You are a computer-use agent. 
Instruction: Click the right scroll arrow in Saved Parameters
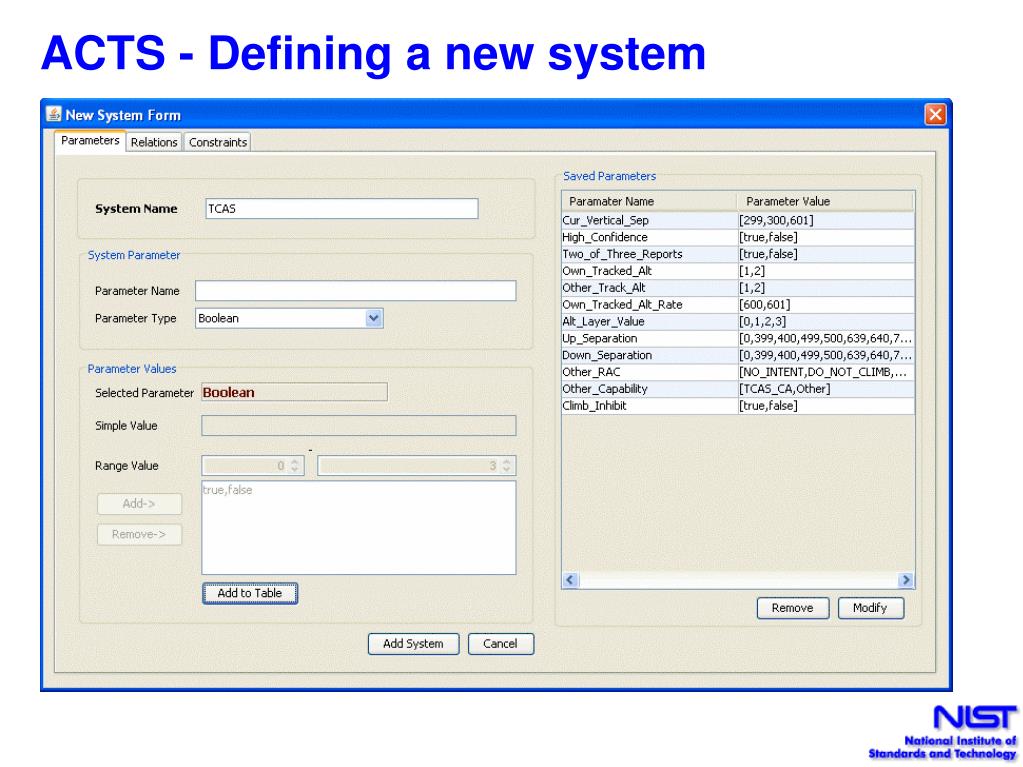tap(905, 580)
